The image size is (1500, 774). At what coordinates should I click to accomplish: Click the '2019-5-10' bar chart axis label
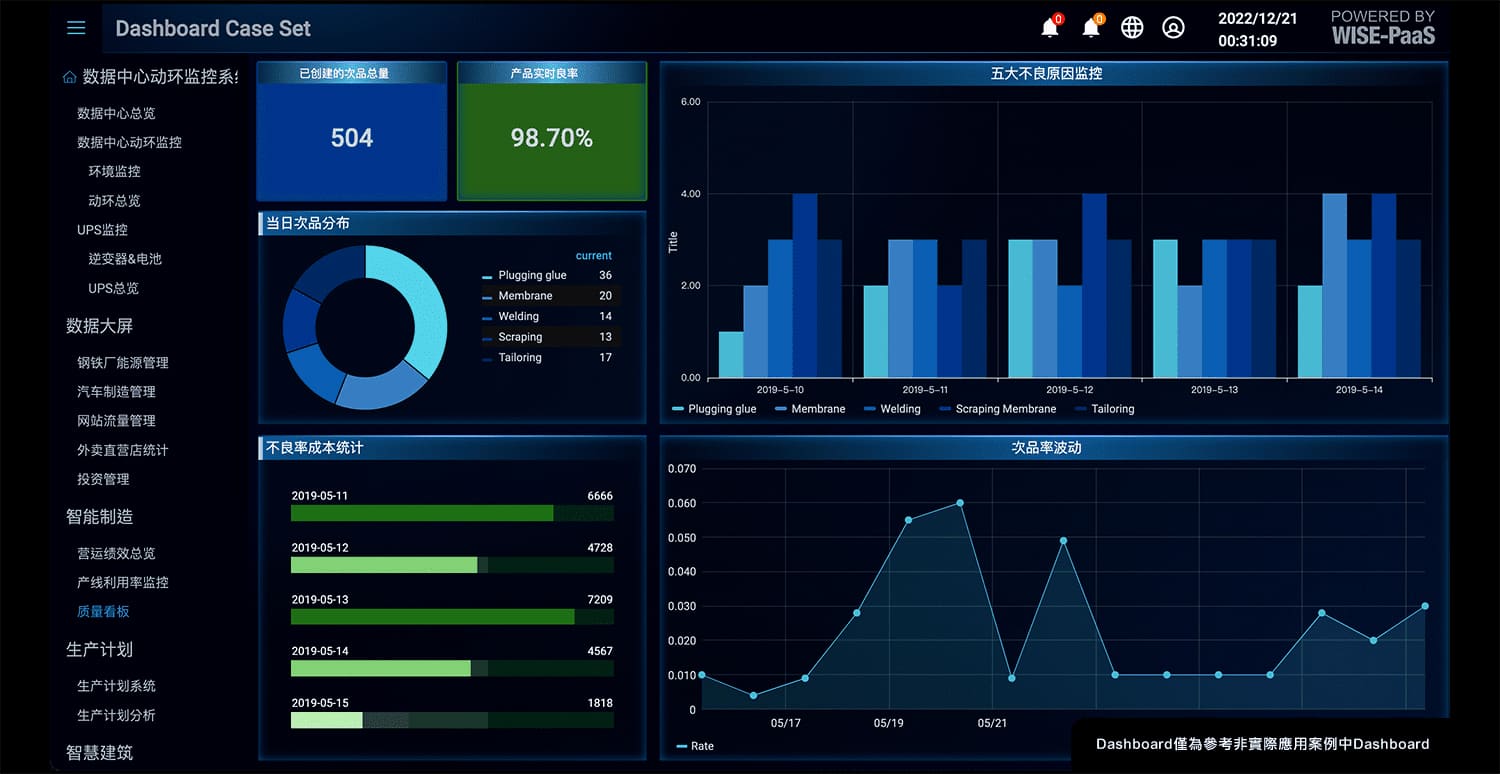780,389
